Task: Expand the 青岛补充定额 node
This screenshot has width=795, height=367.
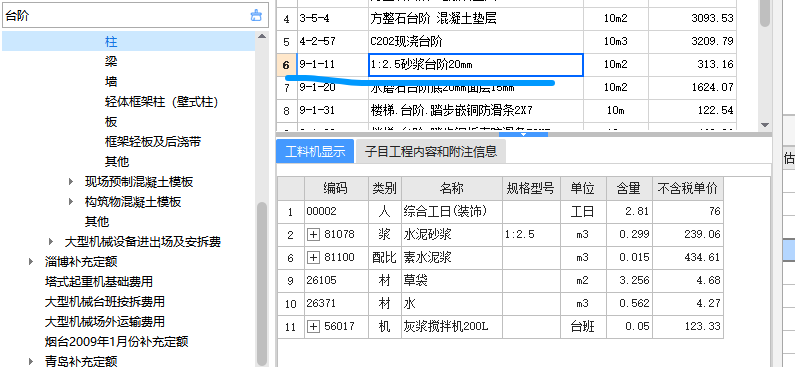Action: pos(31,361)
